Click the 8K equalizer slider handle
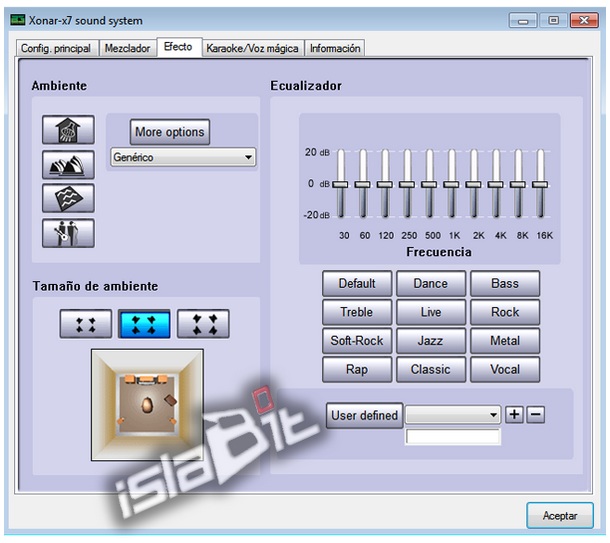 (518, 184)
